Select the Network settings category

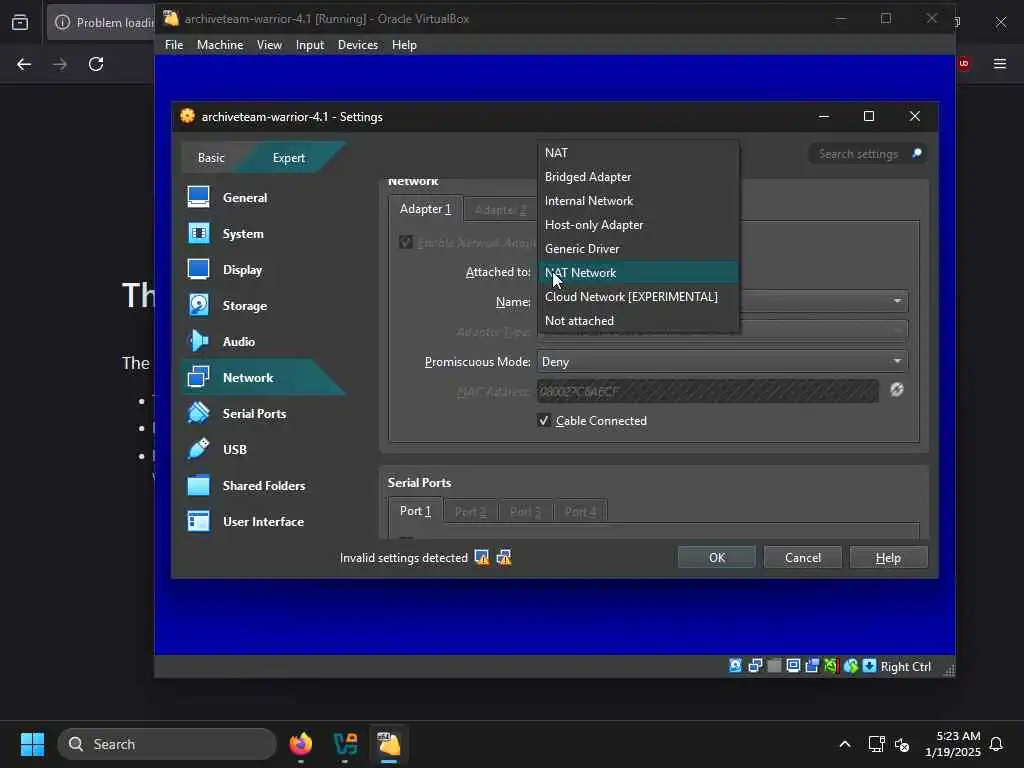point(263,377)
